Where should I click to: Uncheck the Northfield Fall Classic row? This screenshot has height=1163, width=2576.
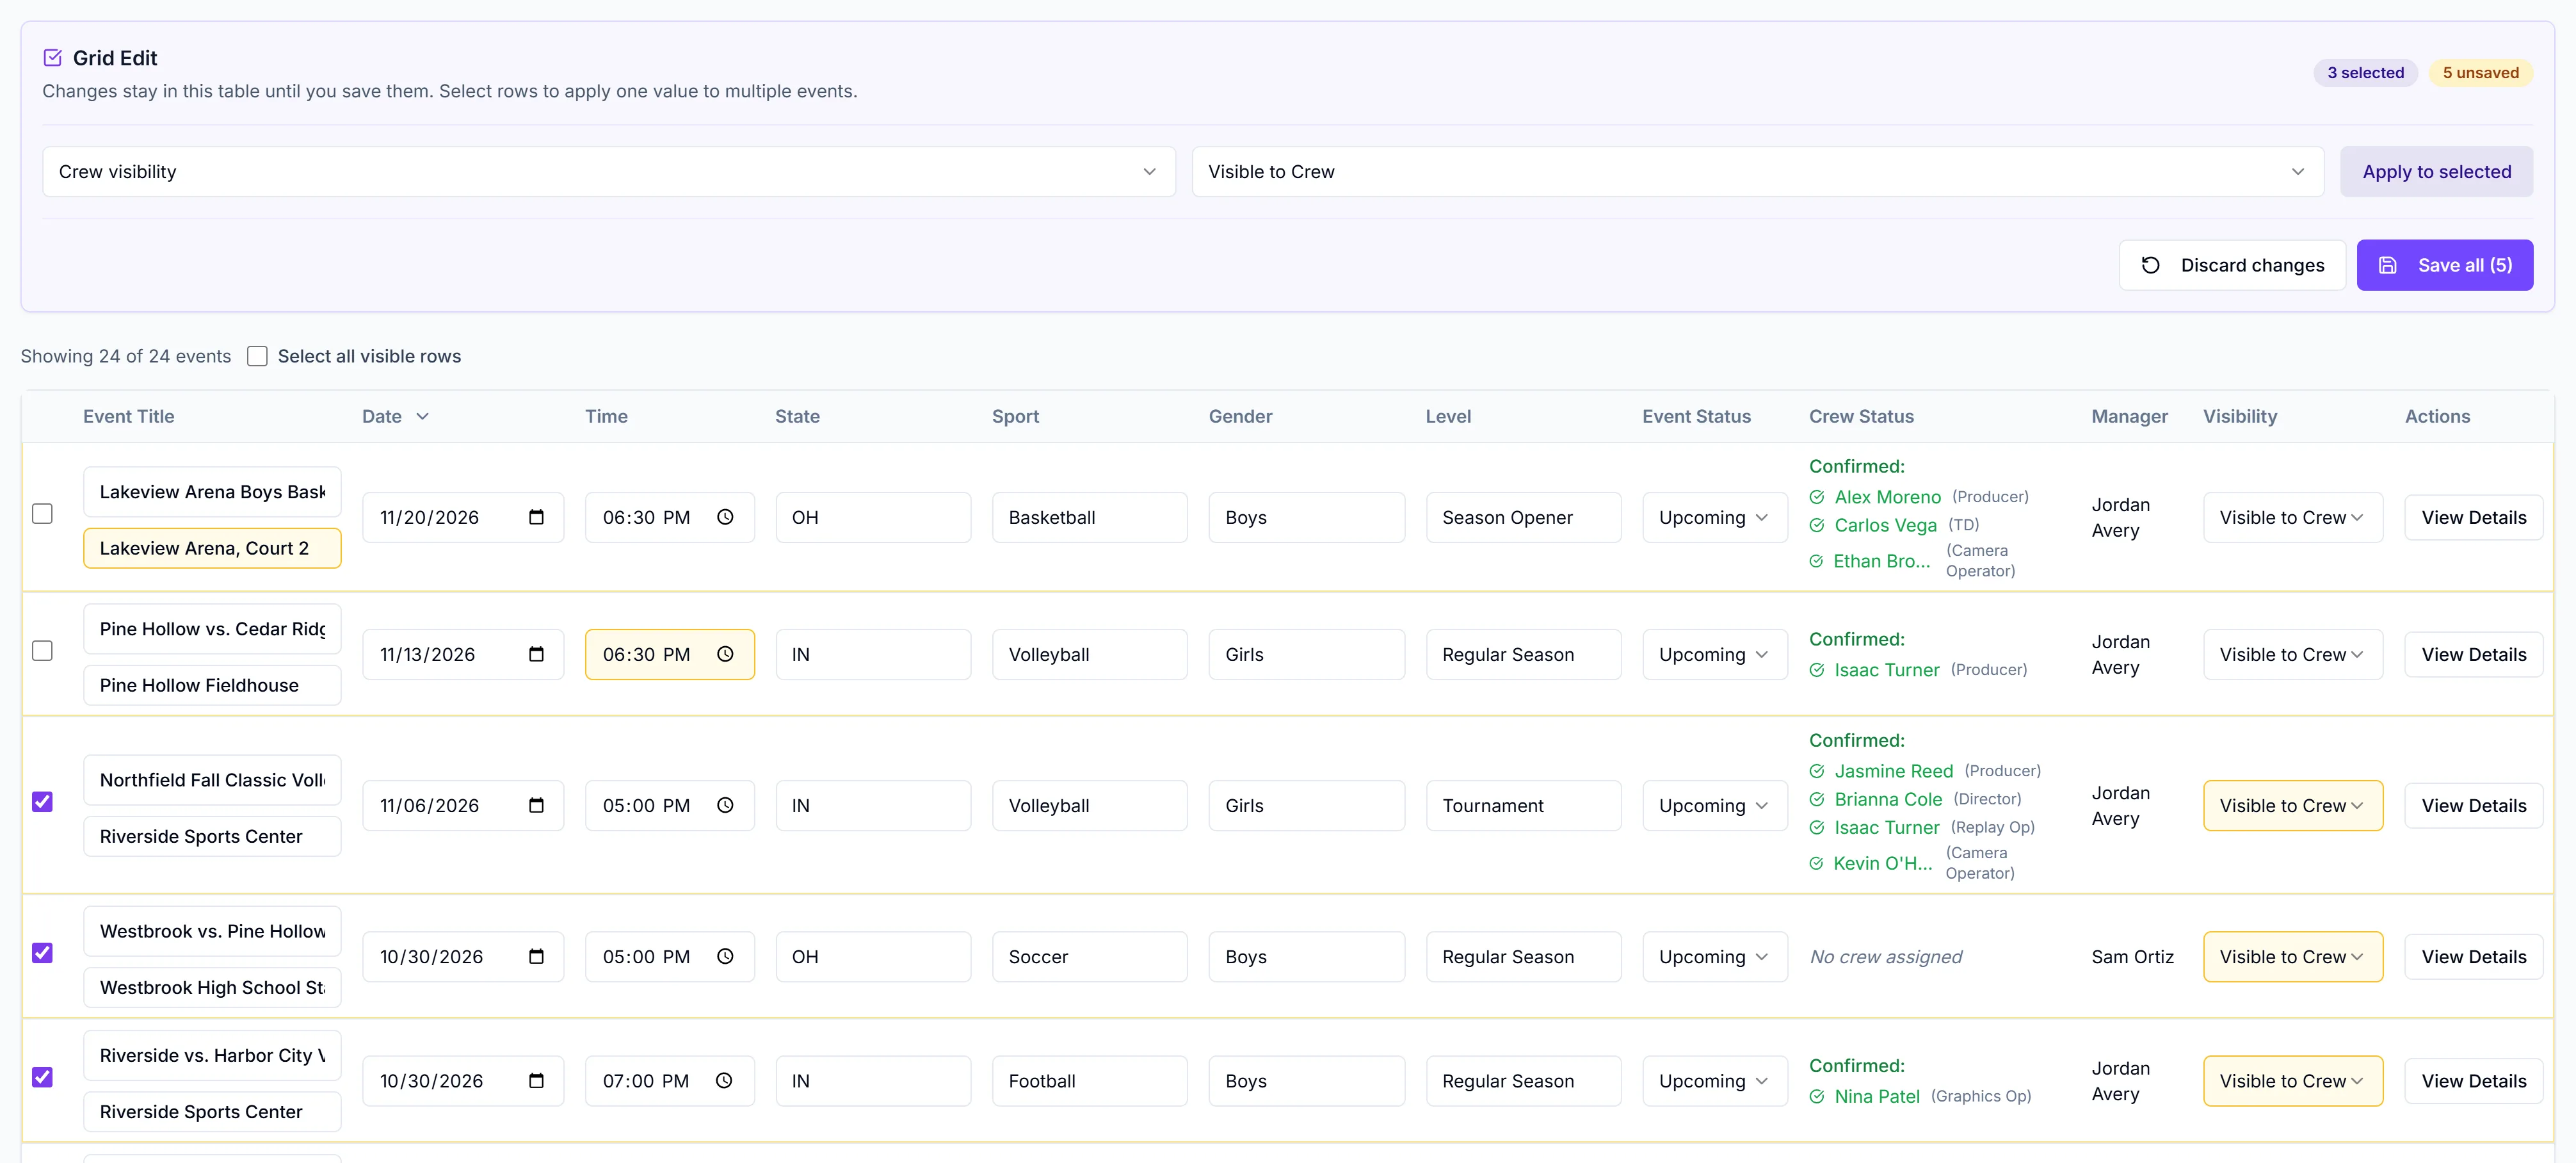[42, 802]
